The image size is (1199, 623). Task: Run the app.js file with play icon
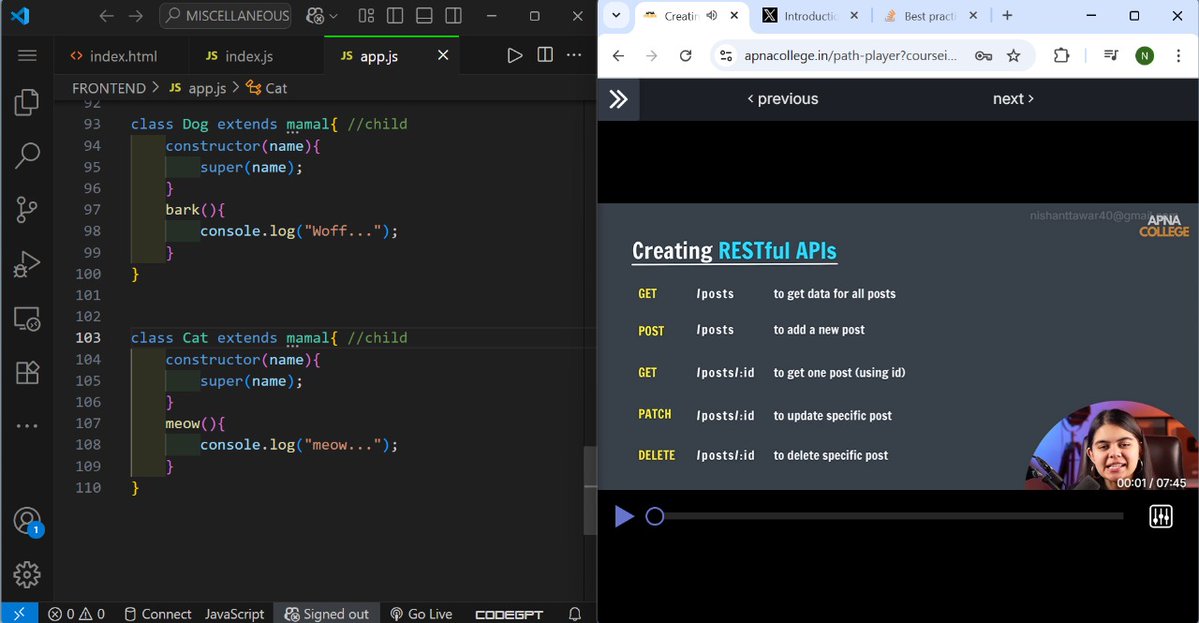515,55
